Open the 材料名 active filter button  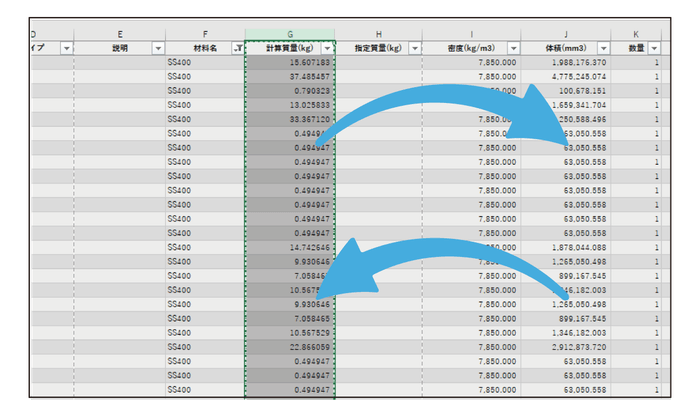tap(237, 48)
